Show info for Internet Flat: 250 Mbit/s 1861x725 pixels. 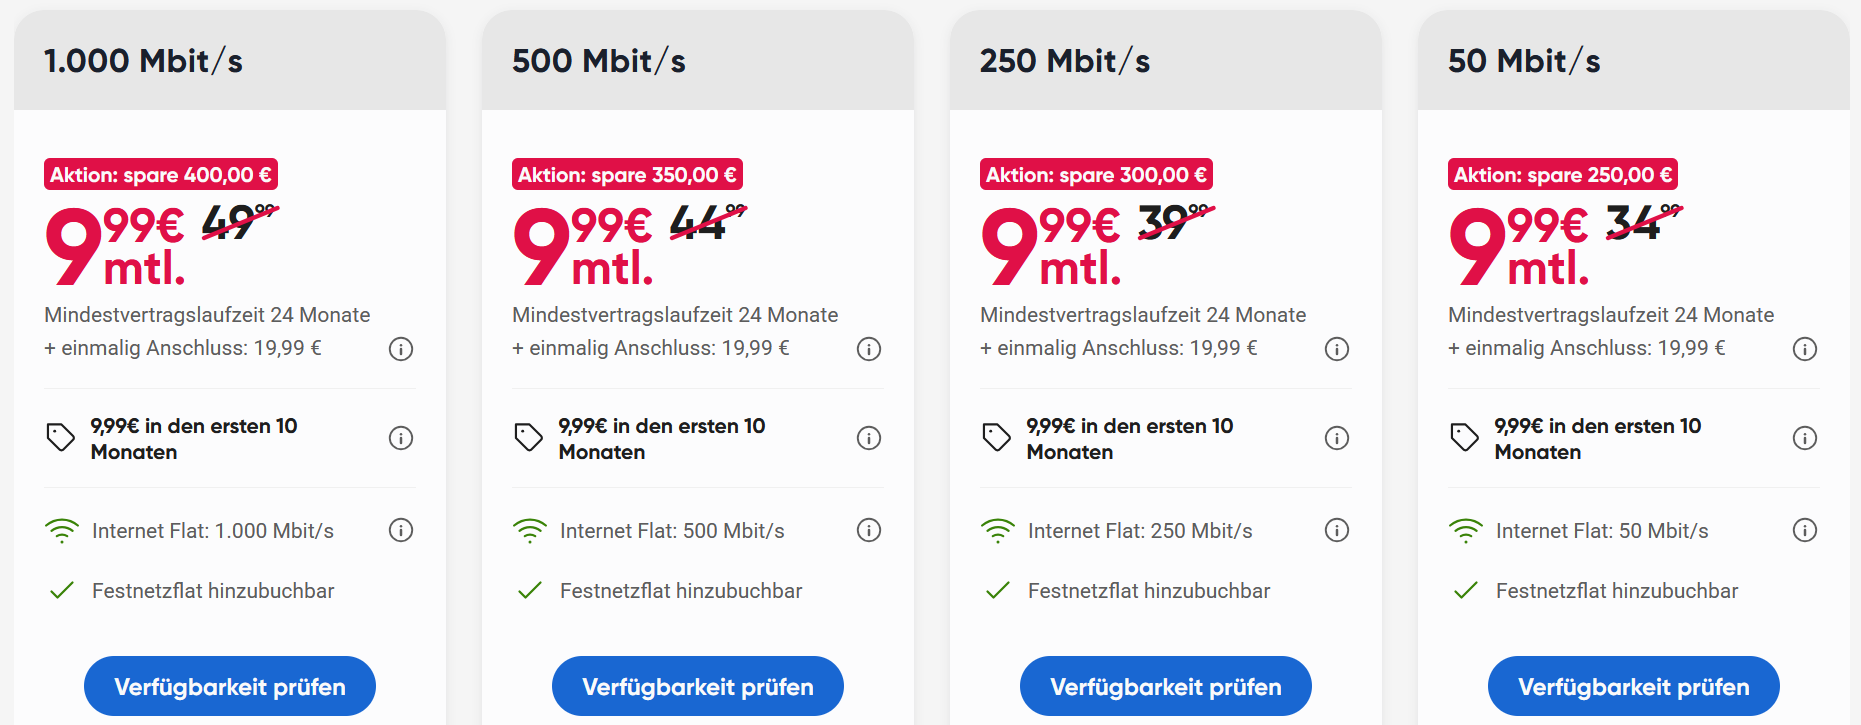coord(1337,530)
